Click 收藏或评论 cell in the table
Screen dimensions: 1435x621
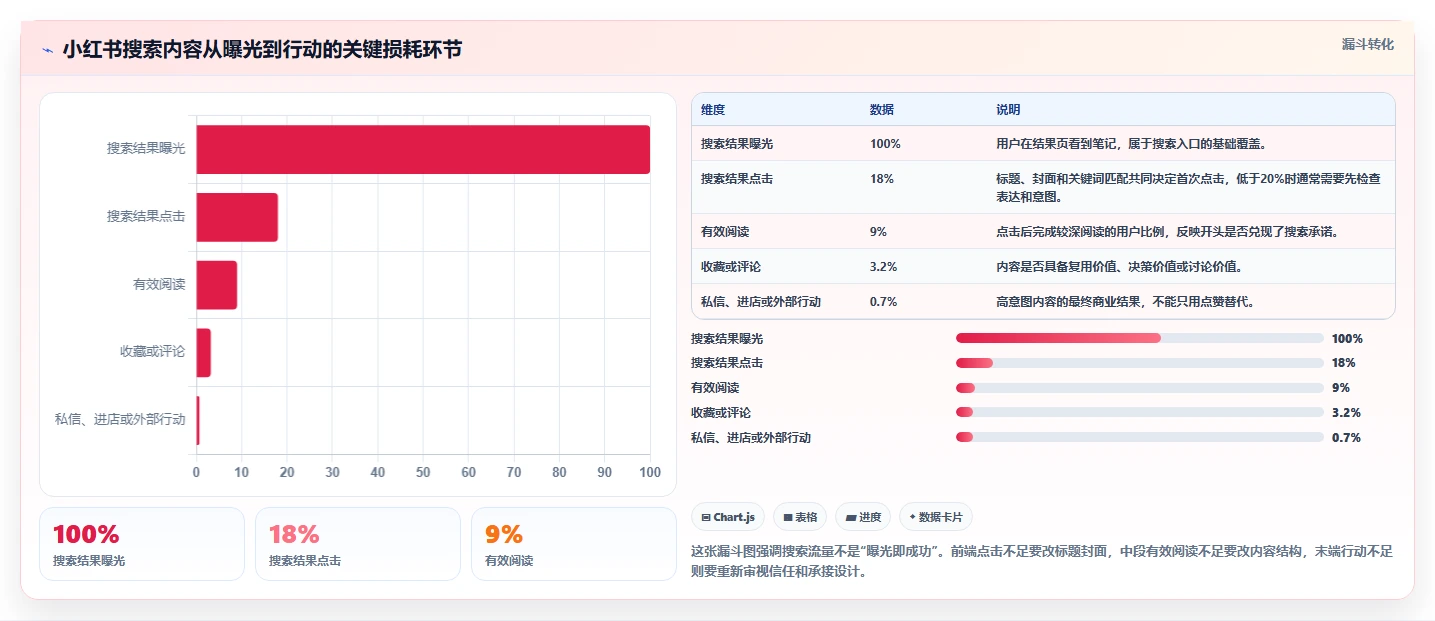click(731, 267)
